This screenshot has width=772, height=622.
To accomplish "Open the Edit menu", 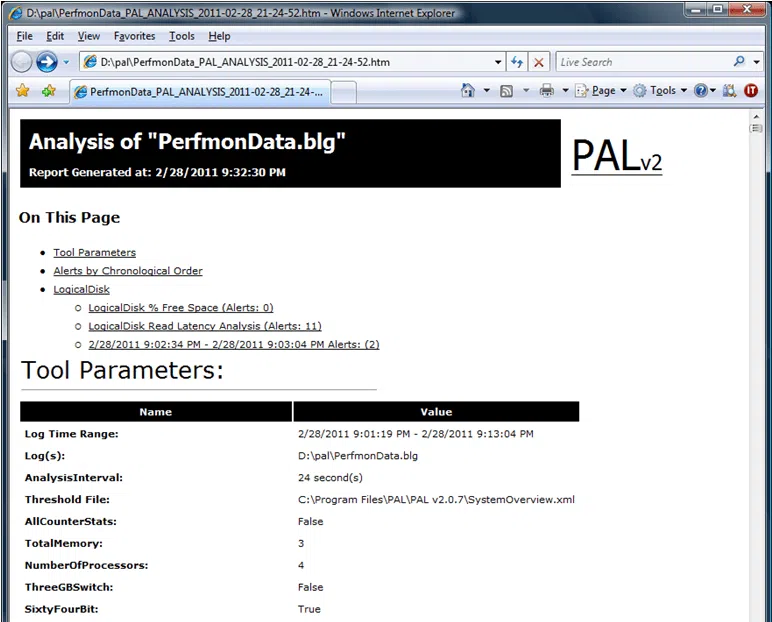I will pyautogui.click(x=55, y=36).
